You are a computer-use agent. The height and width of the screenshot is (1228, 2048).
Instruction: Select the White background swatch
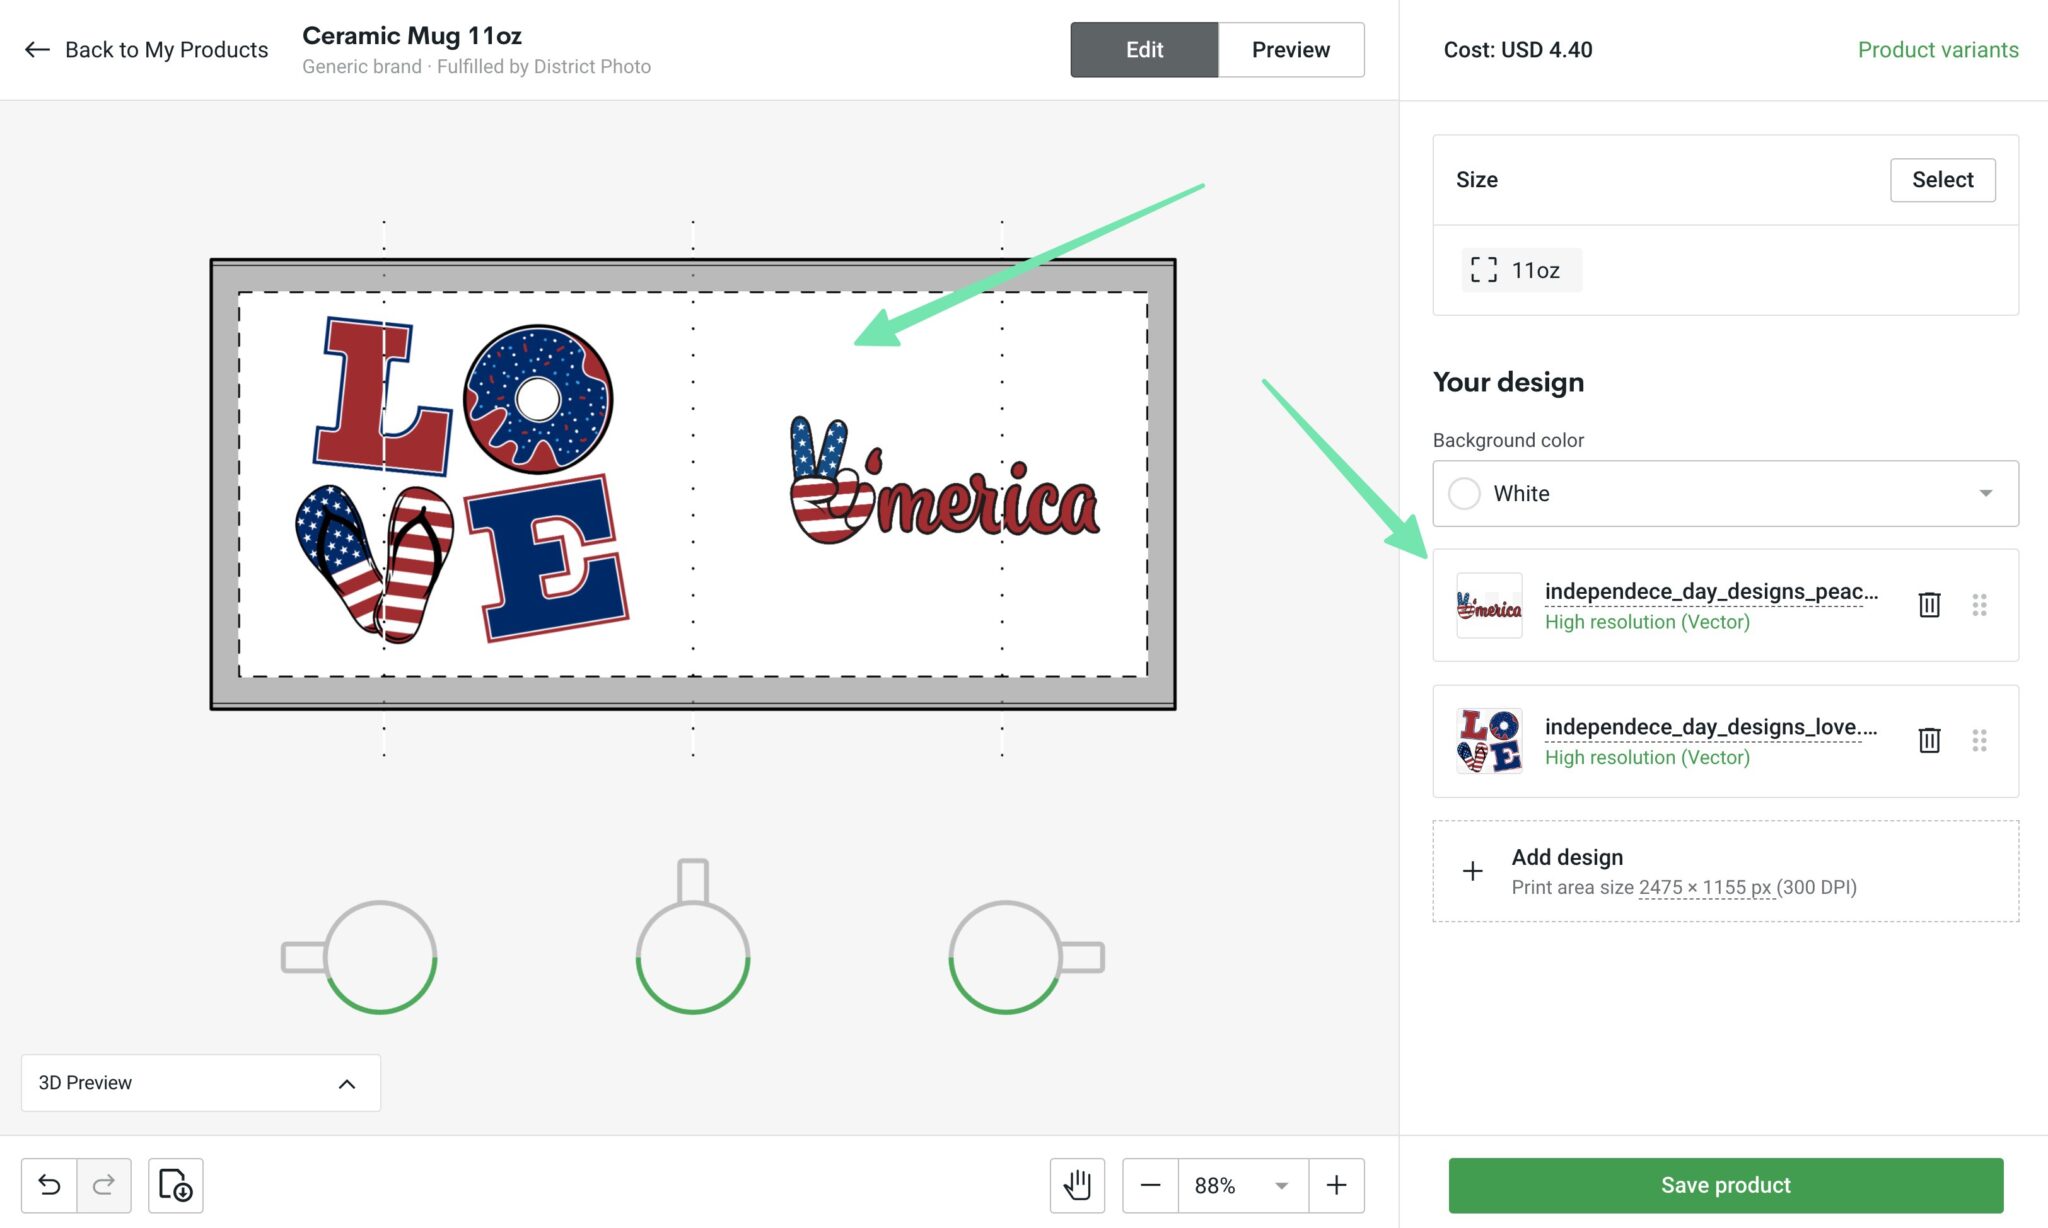pyautogui.click(x=1464, y=493)
